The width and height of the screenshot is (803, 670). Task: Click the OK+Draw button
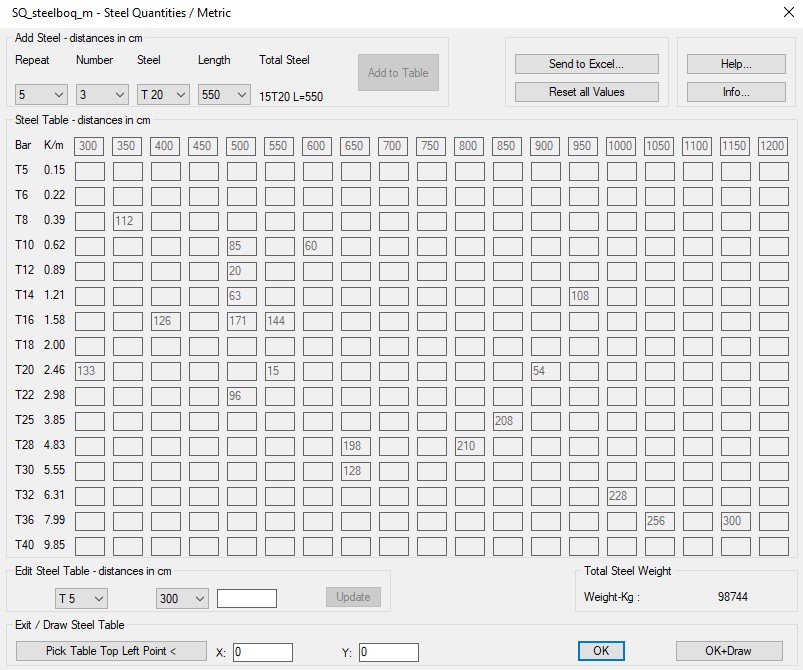[x=728, y=651]
